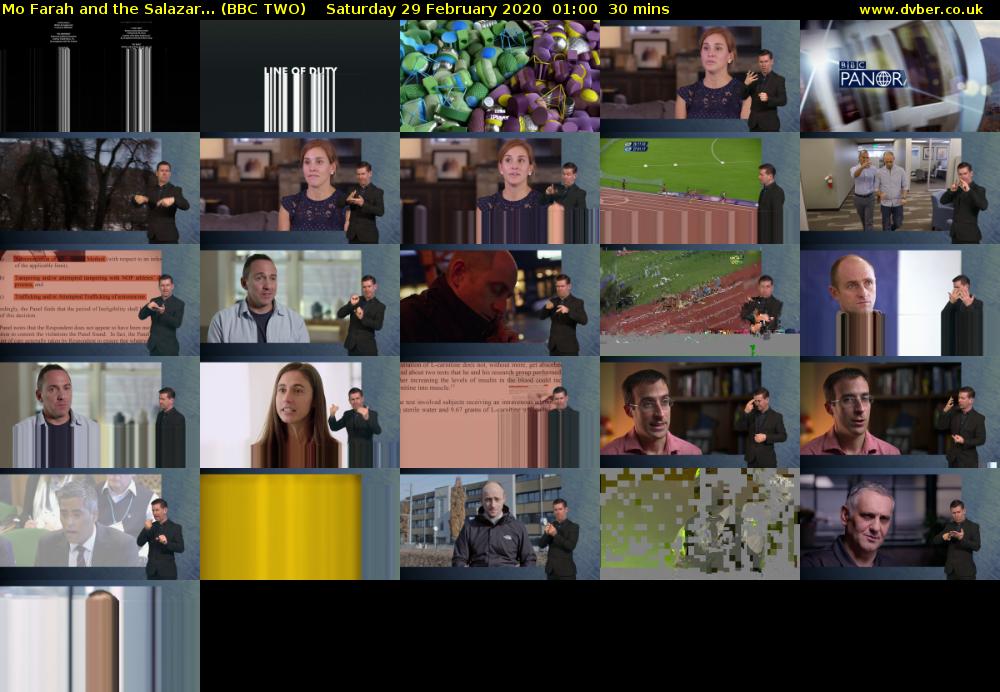The width and height of the screenshot is (1000, 692).
Task: Open the bald man at night thumbnail
Action: 500,300
